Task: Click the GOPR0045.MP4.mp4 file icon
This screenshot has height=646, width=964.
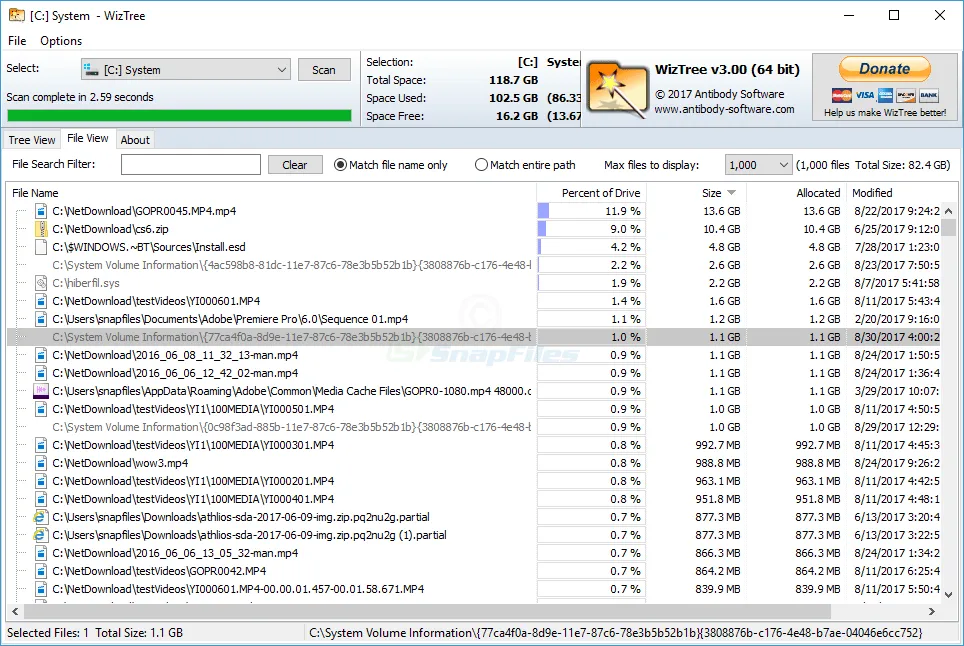Action: 41,211
